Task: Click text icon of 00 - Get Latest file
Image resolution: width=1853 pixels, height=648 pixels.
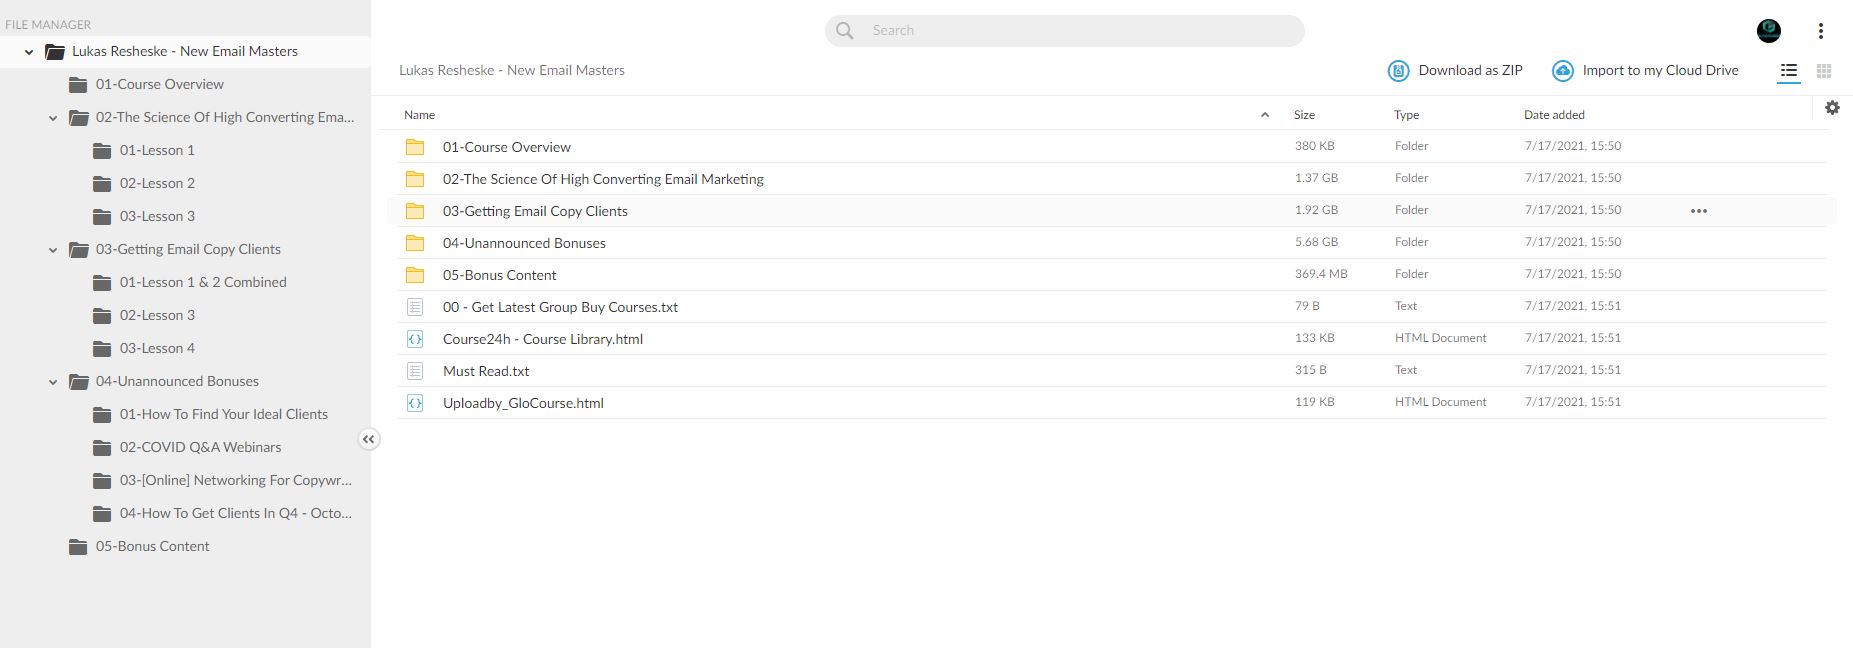Action: click(x=415, y=307)
